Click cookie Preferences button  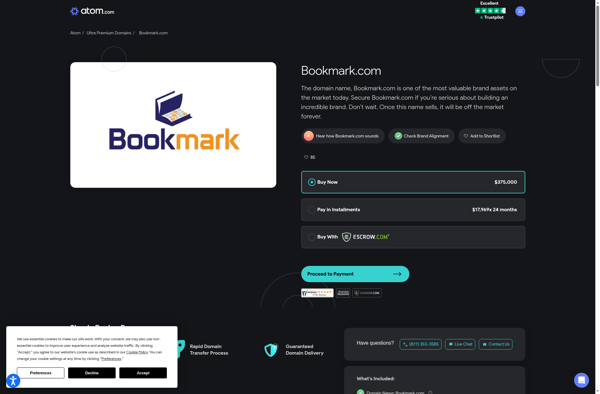pyautogui.click(x=41, y=373)
